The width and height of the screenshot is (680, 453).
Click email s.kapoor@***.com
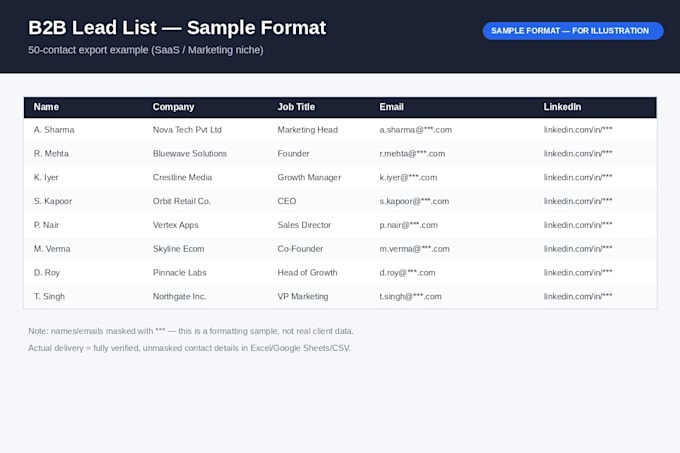415,202
